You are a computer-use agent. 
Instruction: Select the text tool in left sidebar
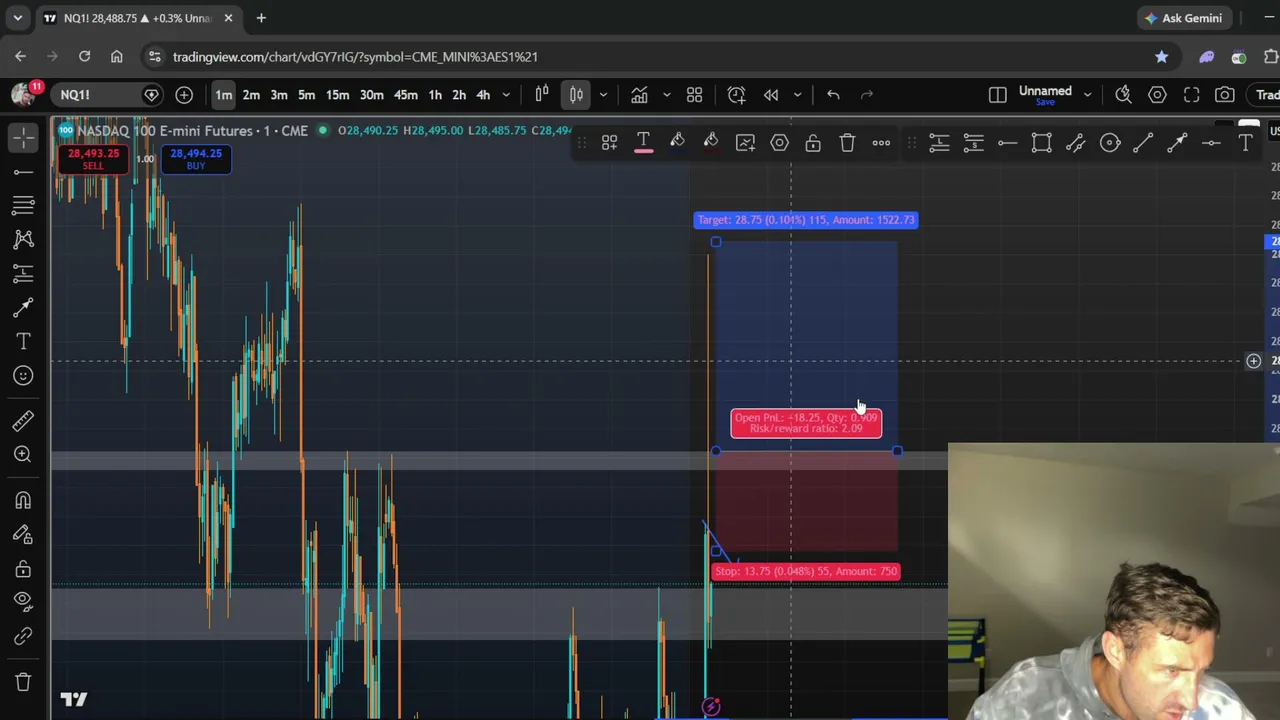23,341
